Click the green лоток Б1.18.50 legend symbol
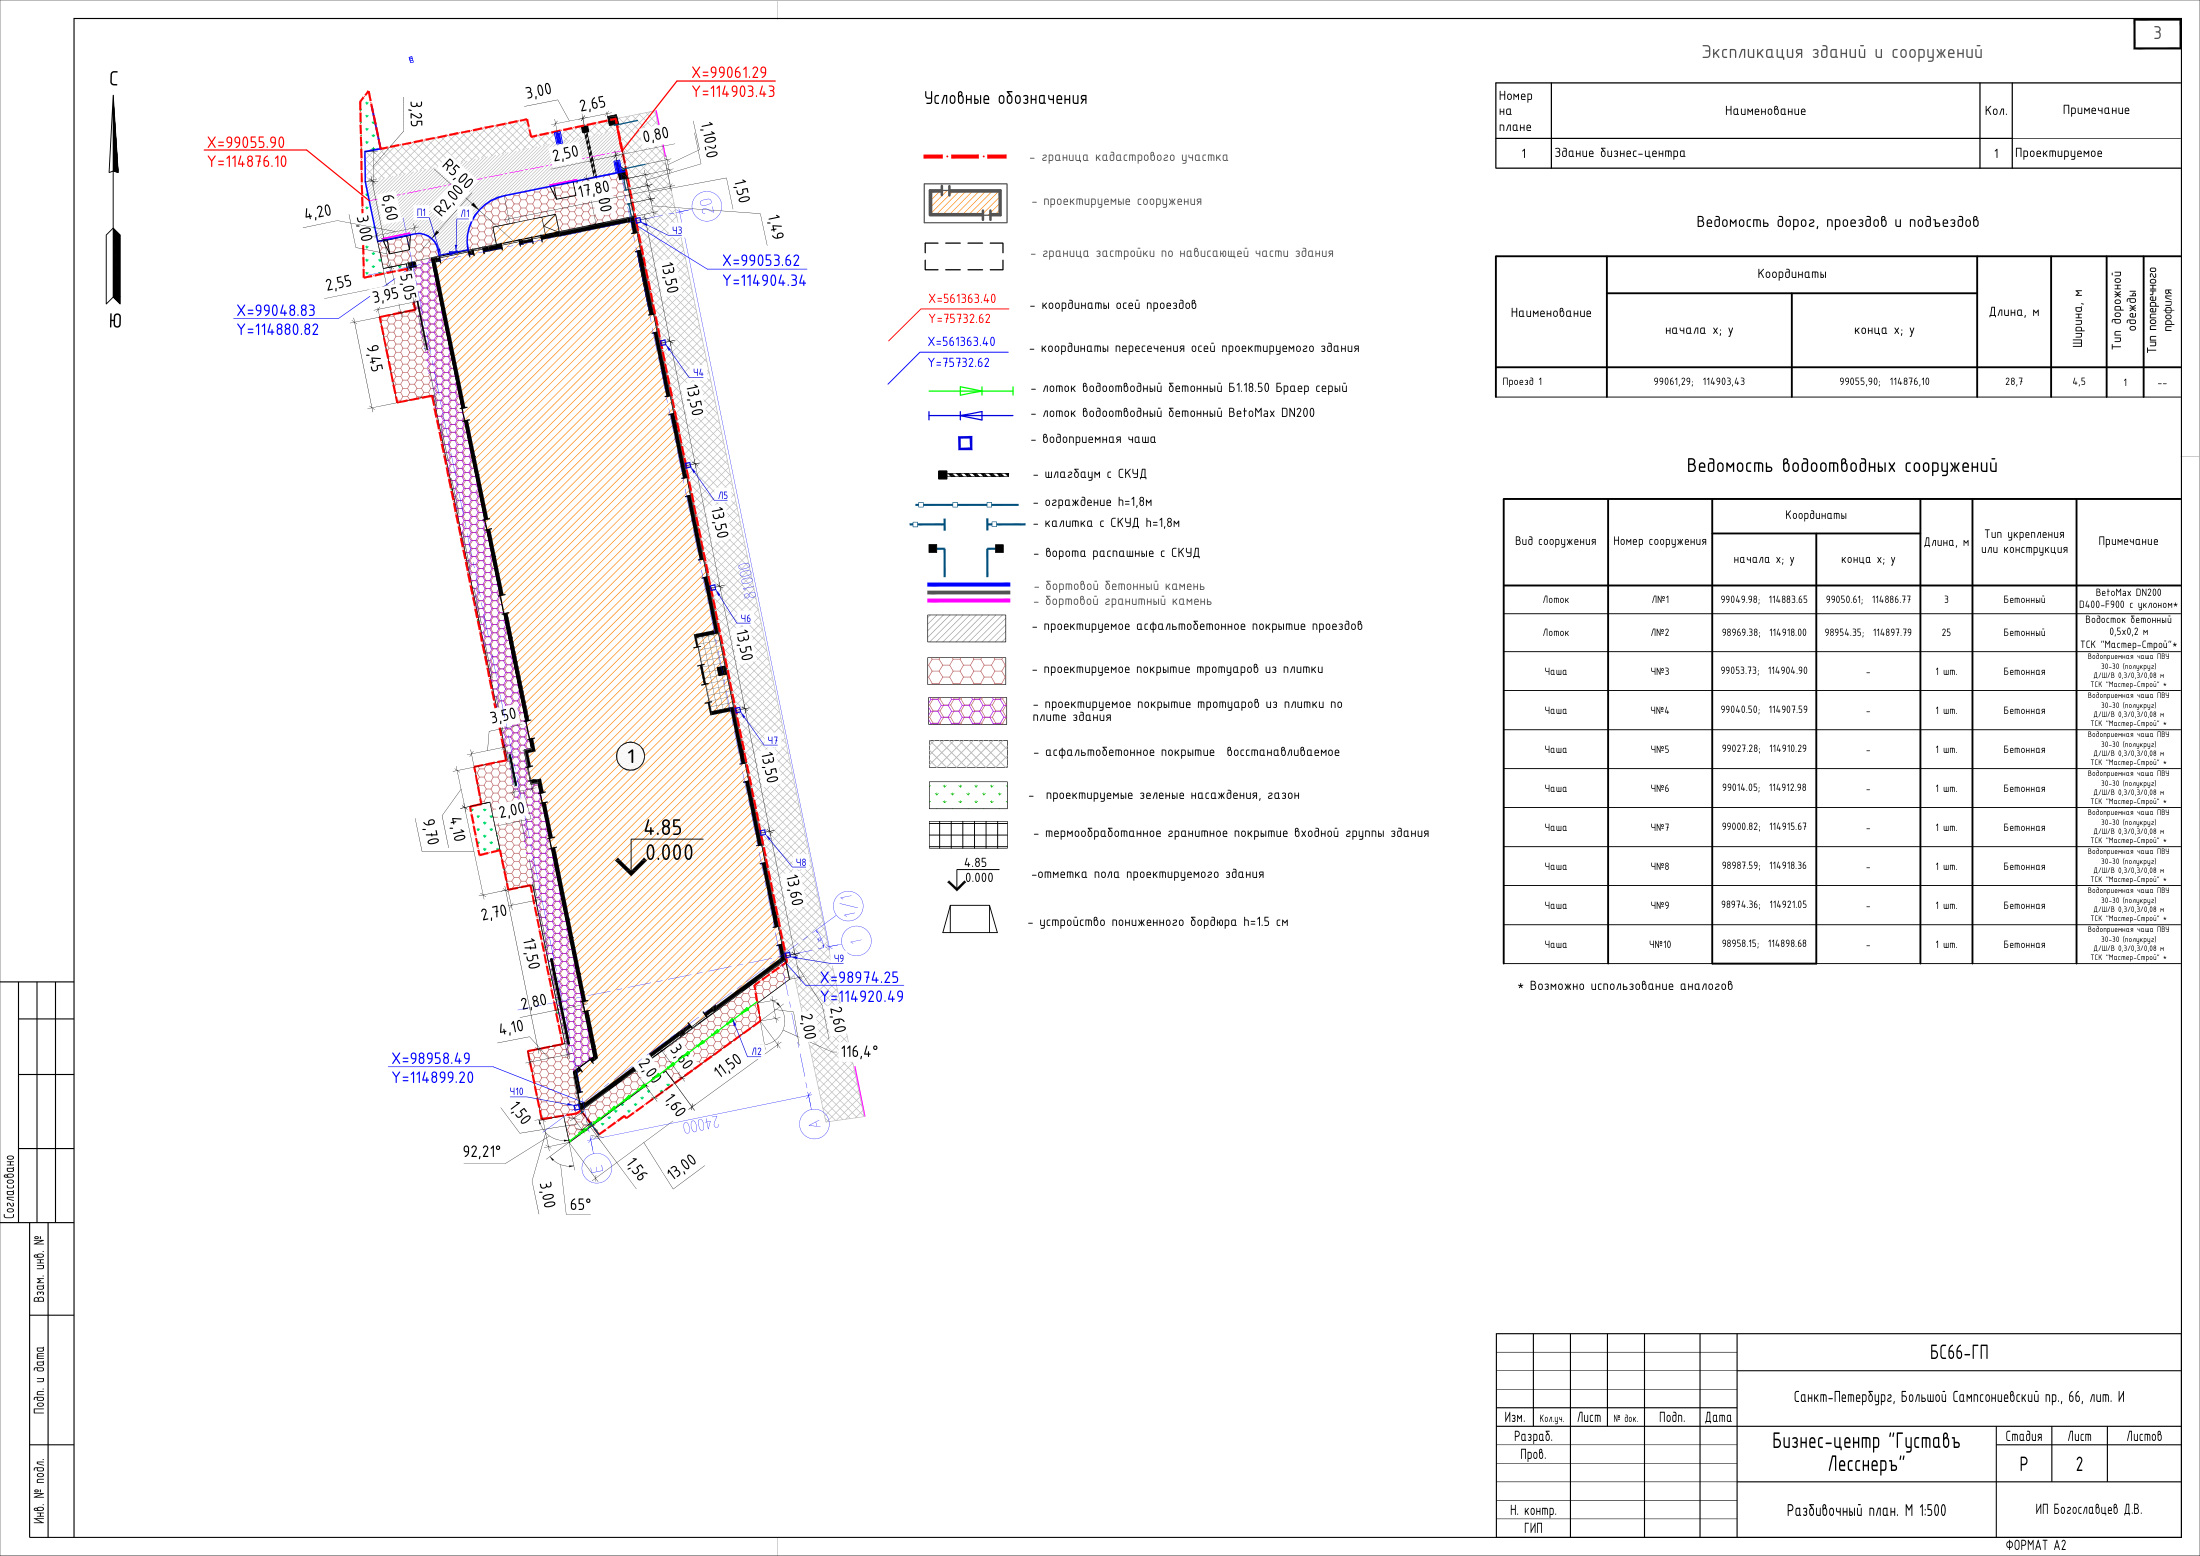The image size is (2200, 1556). coord(969,390)
